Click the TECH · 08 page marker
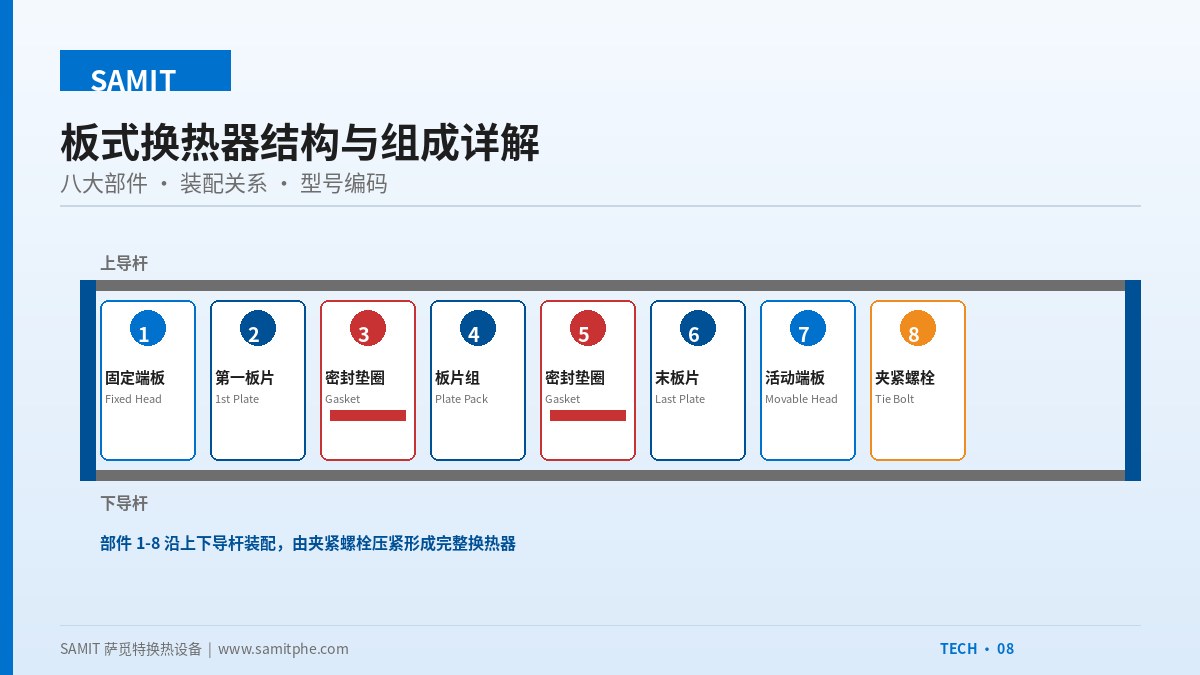The height and width of the screenshot is (675, 1200). 977,649
